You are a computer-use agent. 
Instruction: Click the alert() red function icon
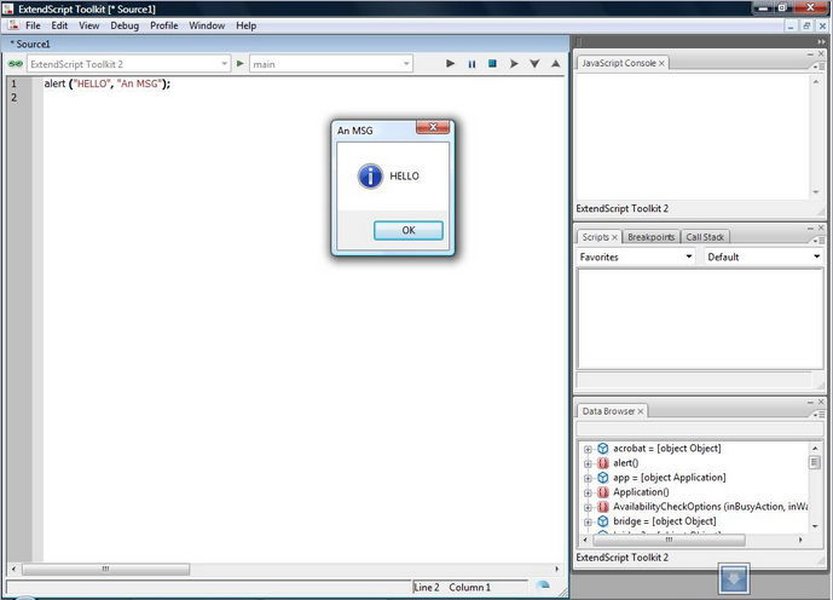click(x=602, y=463)
